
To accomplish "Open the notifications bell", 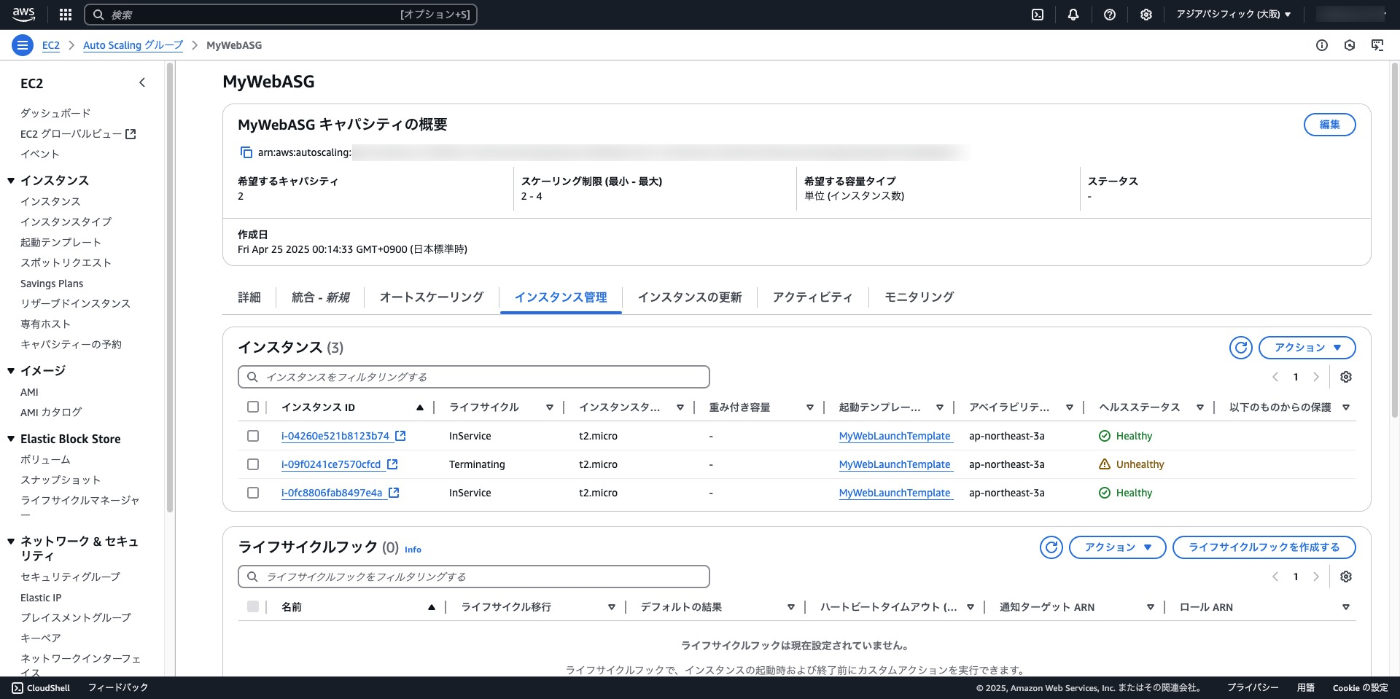I will click(1073, 15).
